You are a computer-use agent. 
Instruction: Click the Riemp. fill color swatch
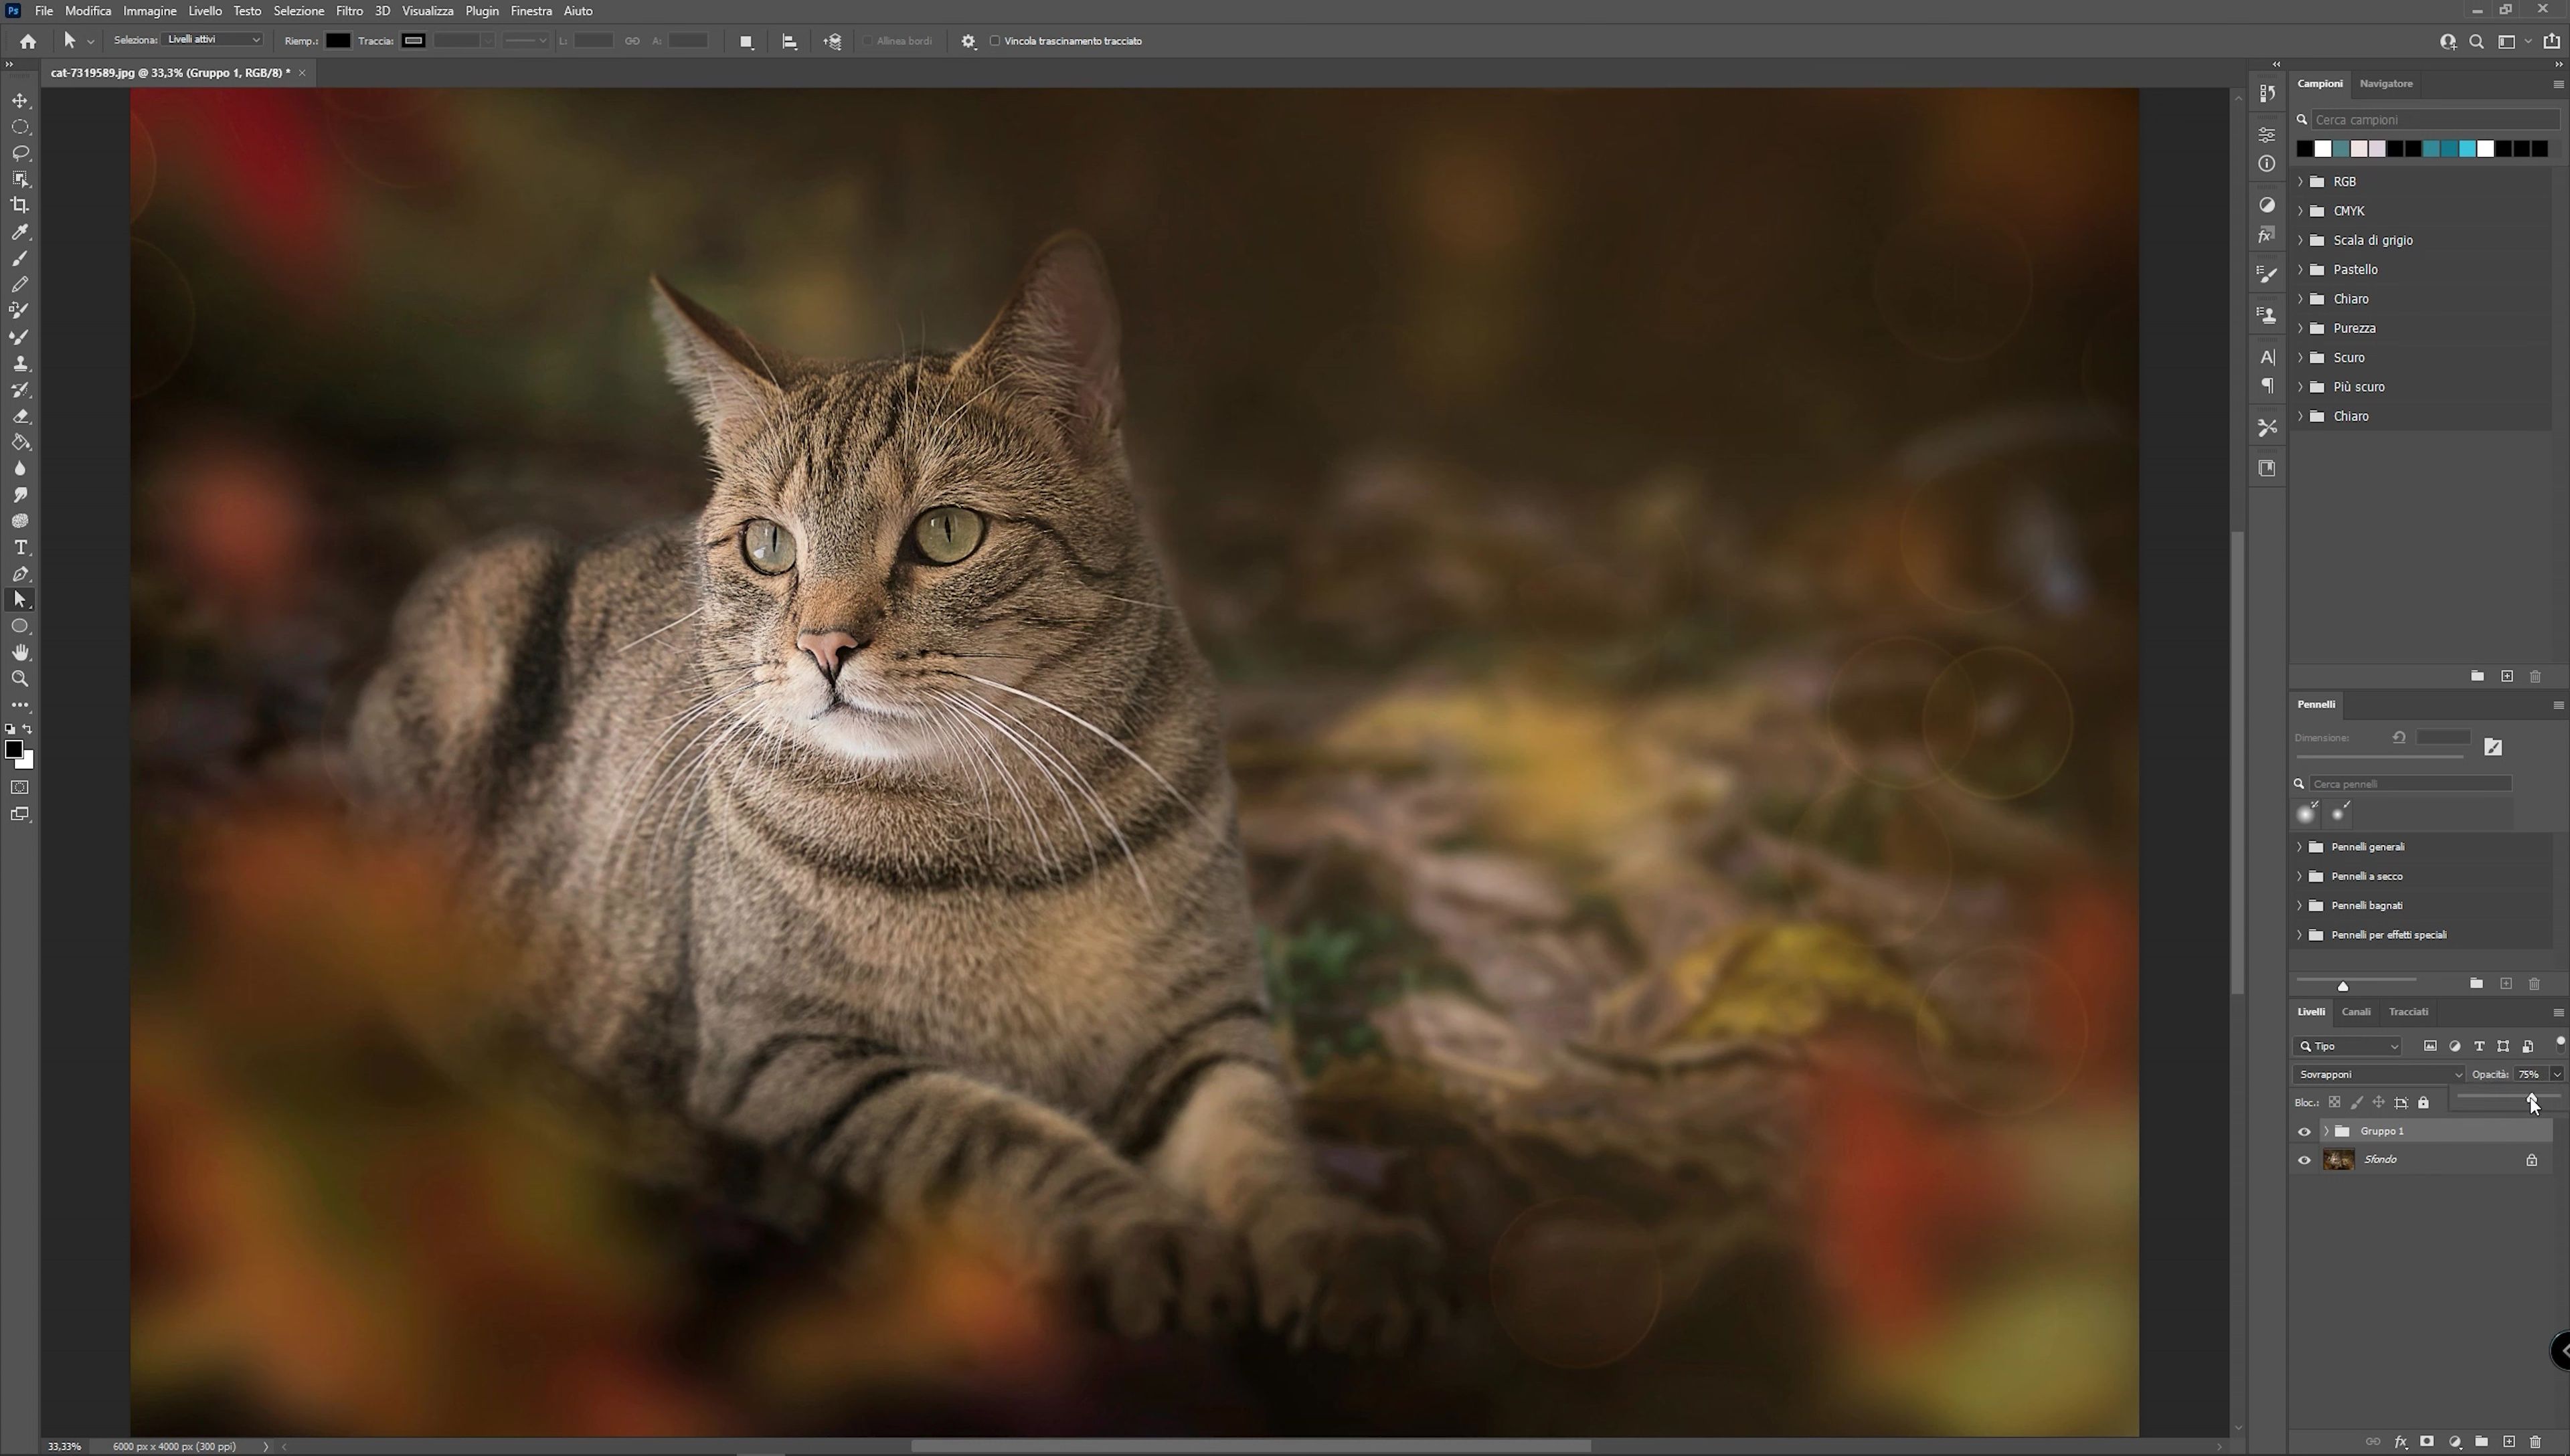(x=338, y=41)
